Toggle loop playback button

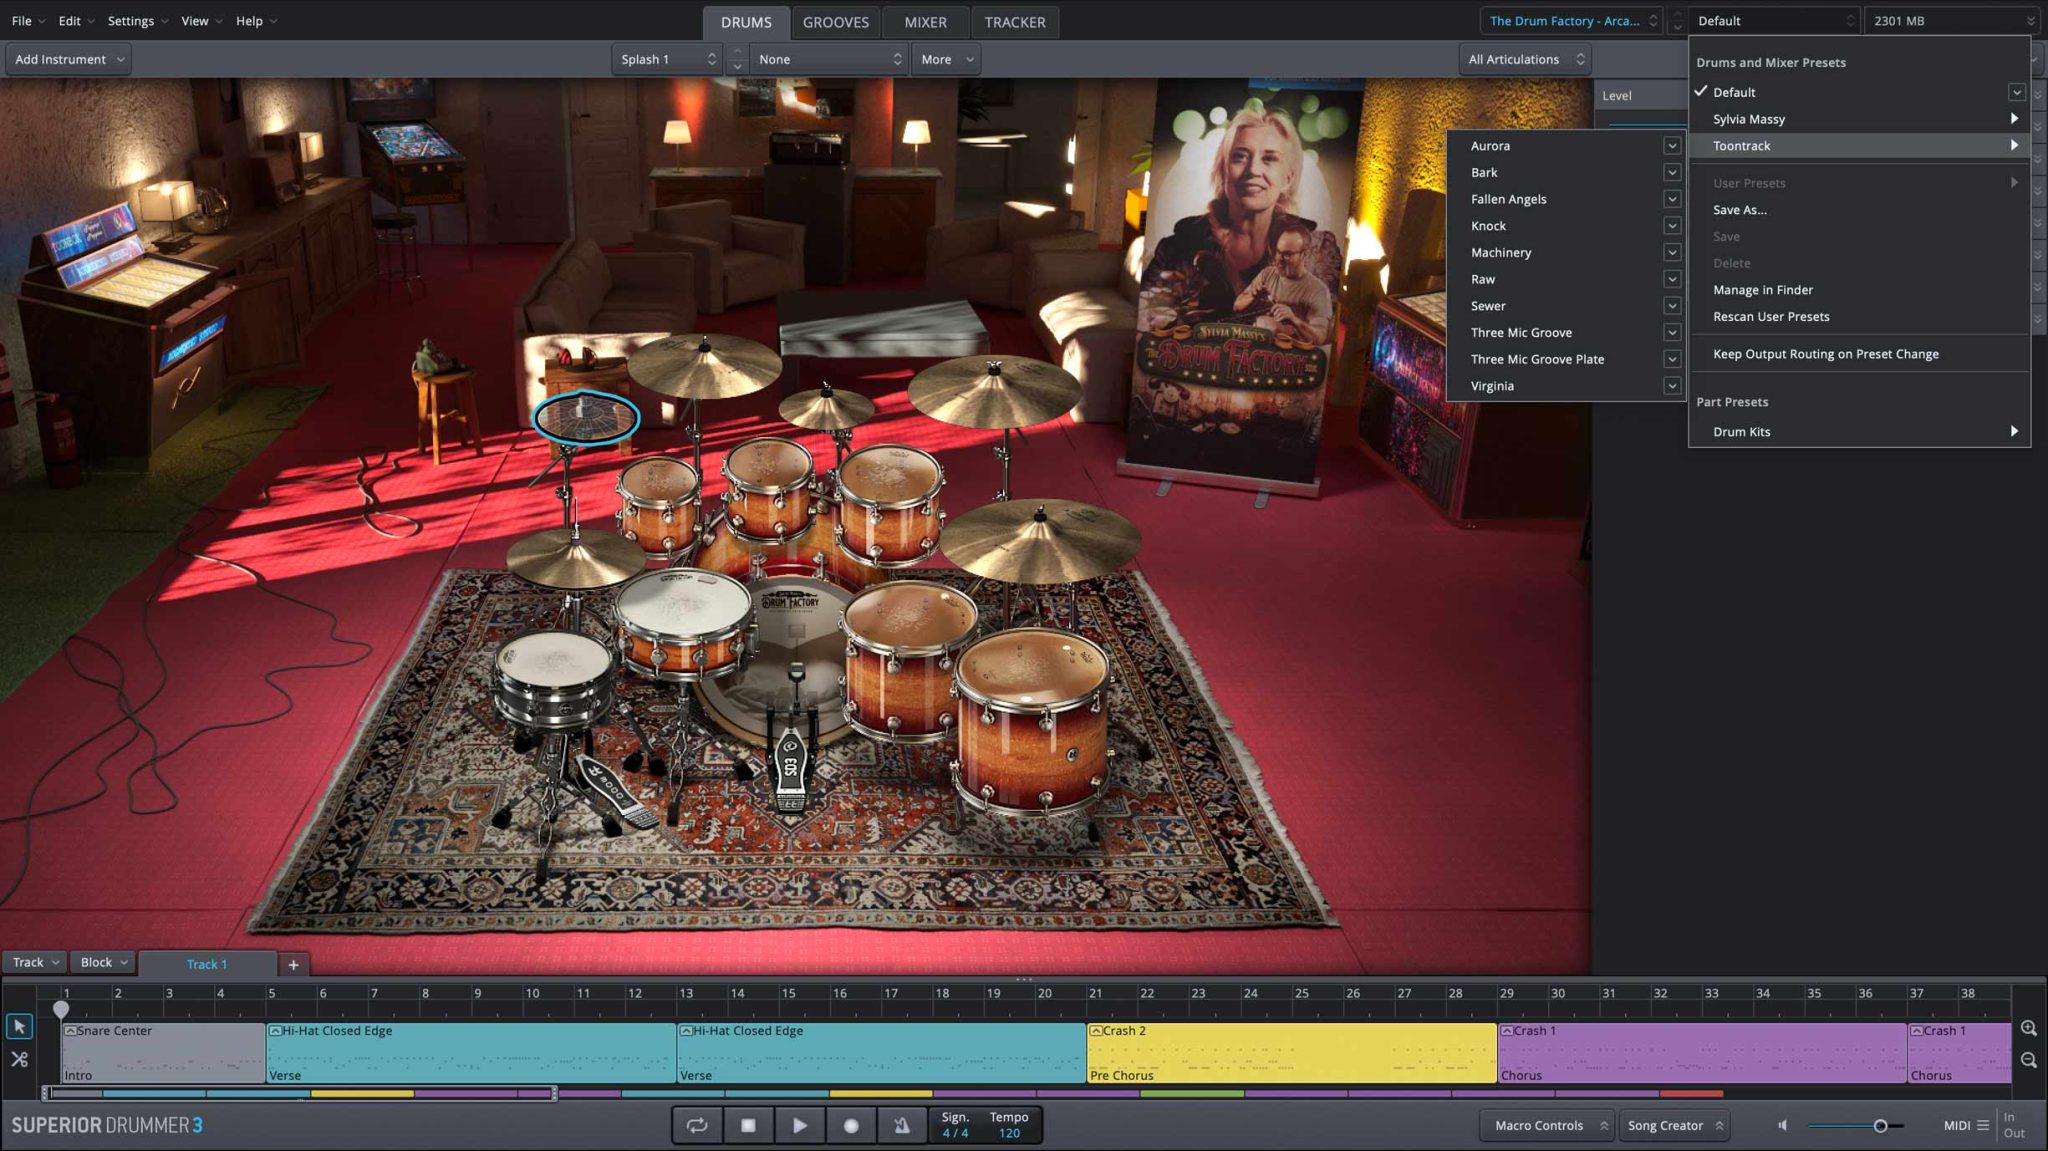697,1125
